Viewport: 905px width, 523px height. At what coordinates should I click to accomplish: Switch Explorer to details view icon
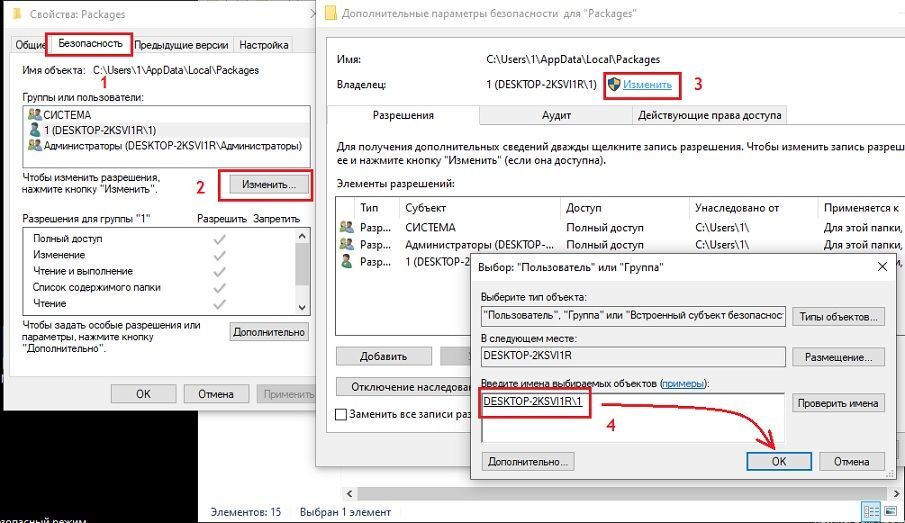coord(870,512)
